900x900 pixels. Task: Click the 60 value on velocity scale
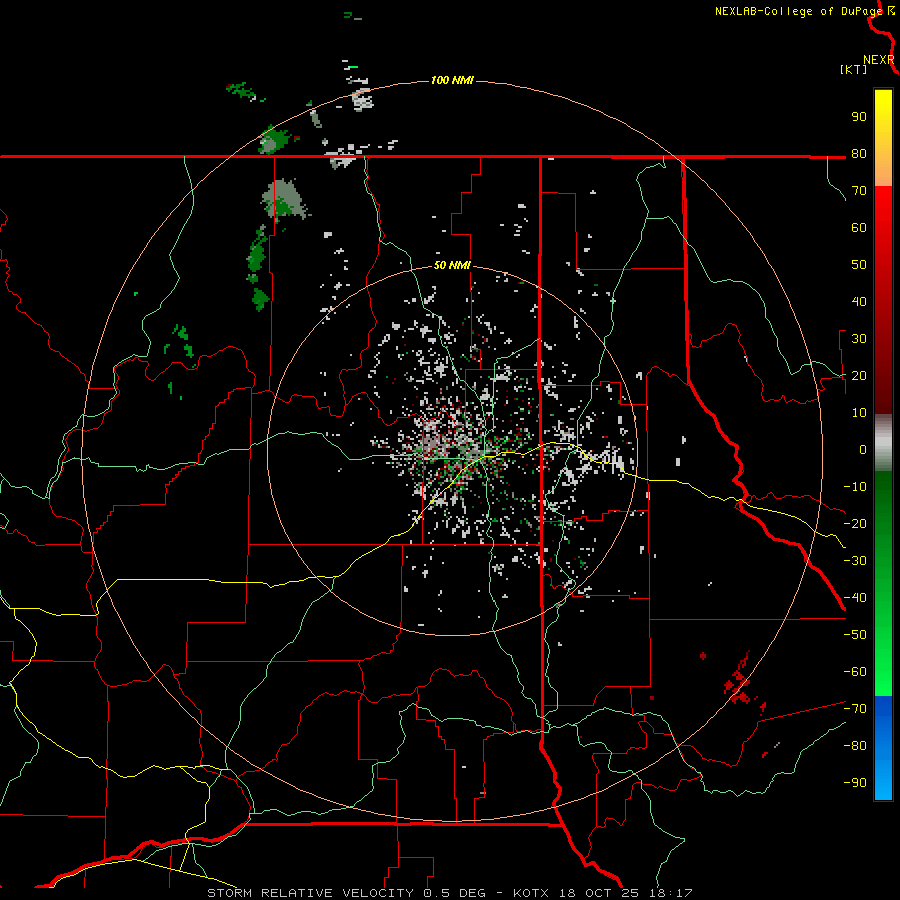tap(859, 228)
